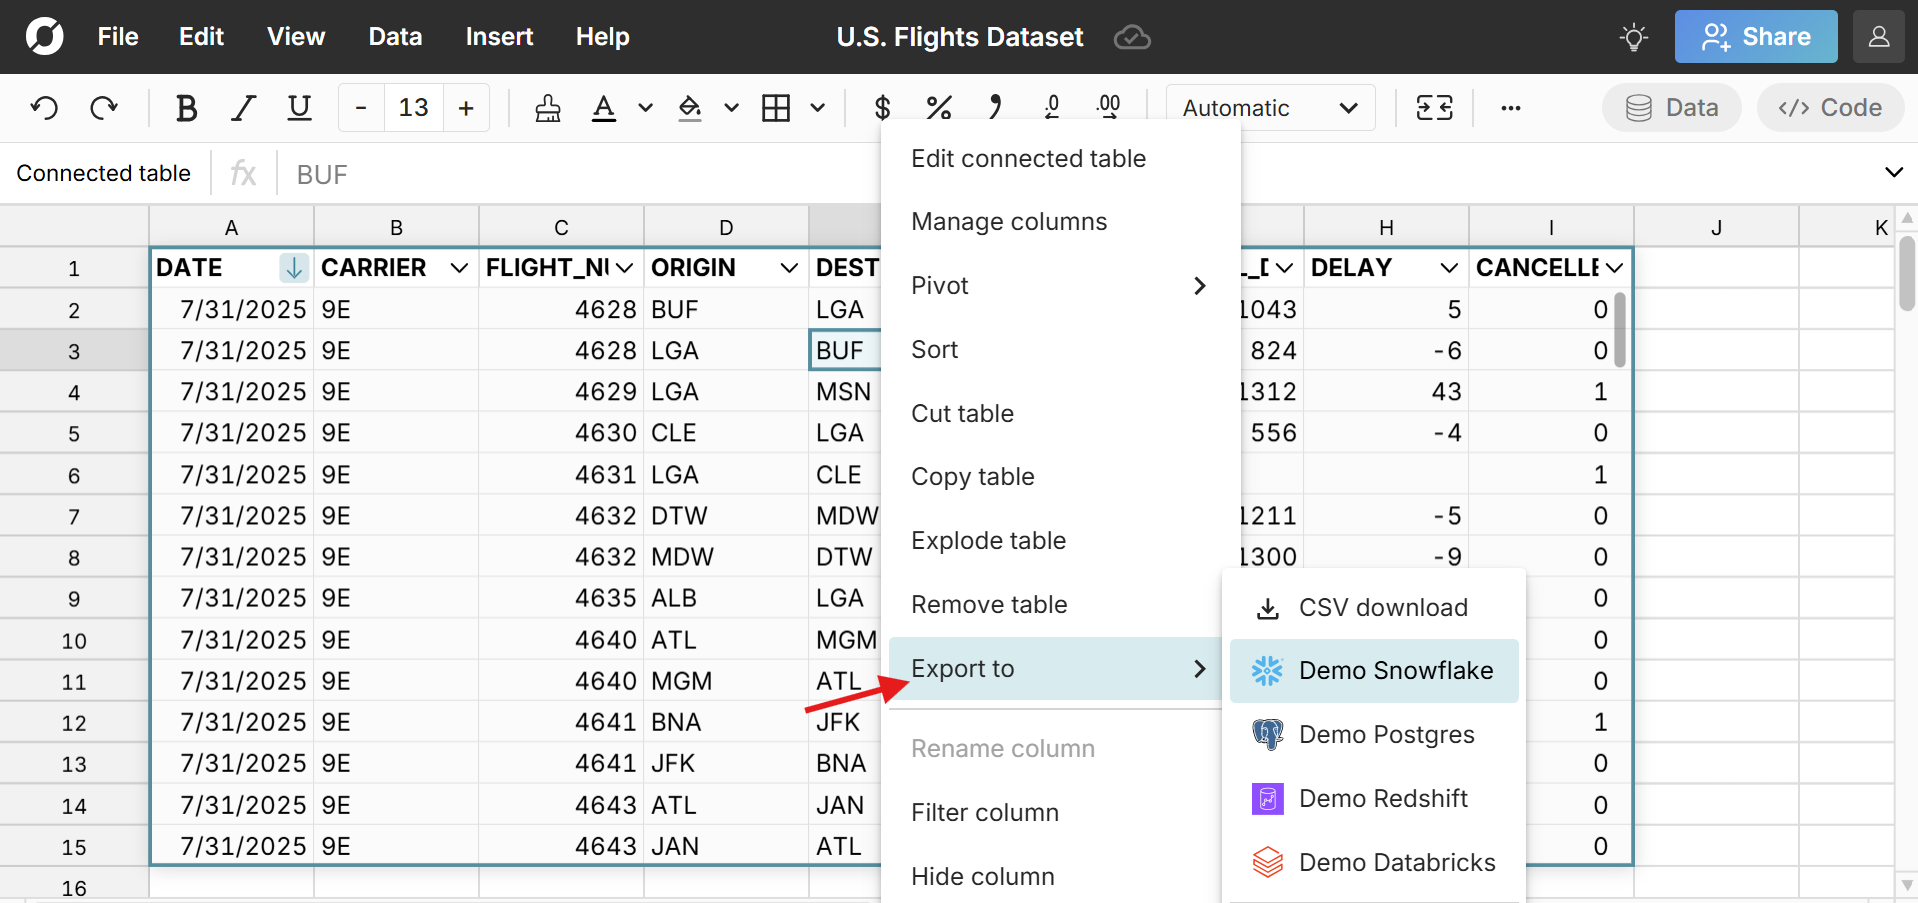The image size is (1918, 903).
Task: Open the CARRIER column filter dropdown
Action: coord(459,267)
